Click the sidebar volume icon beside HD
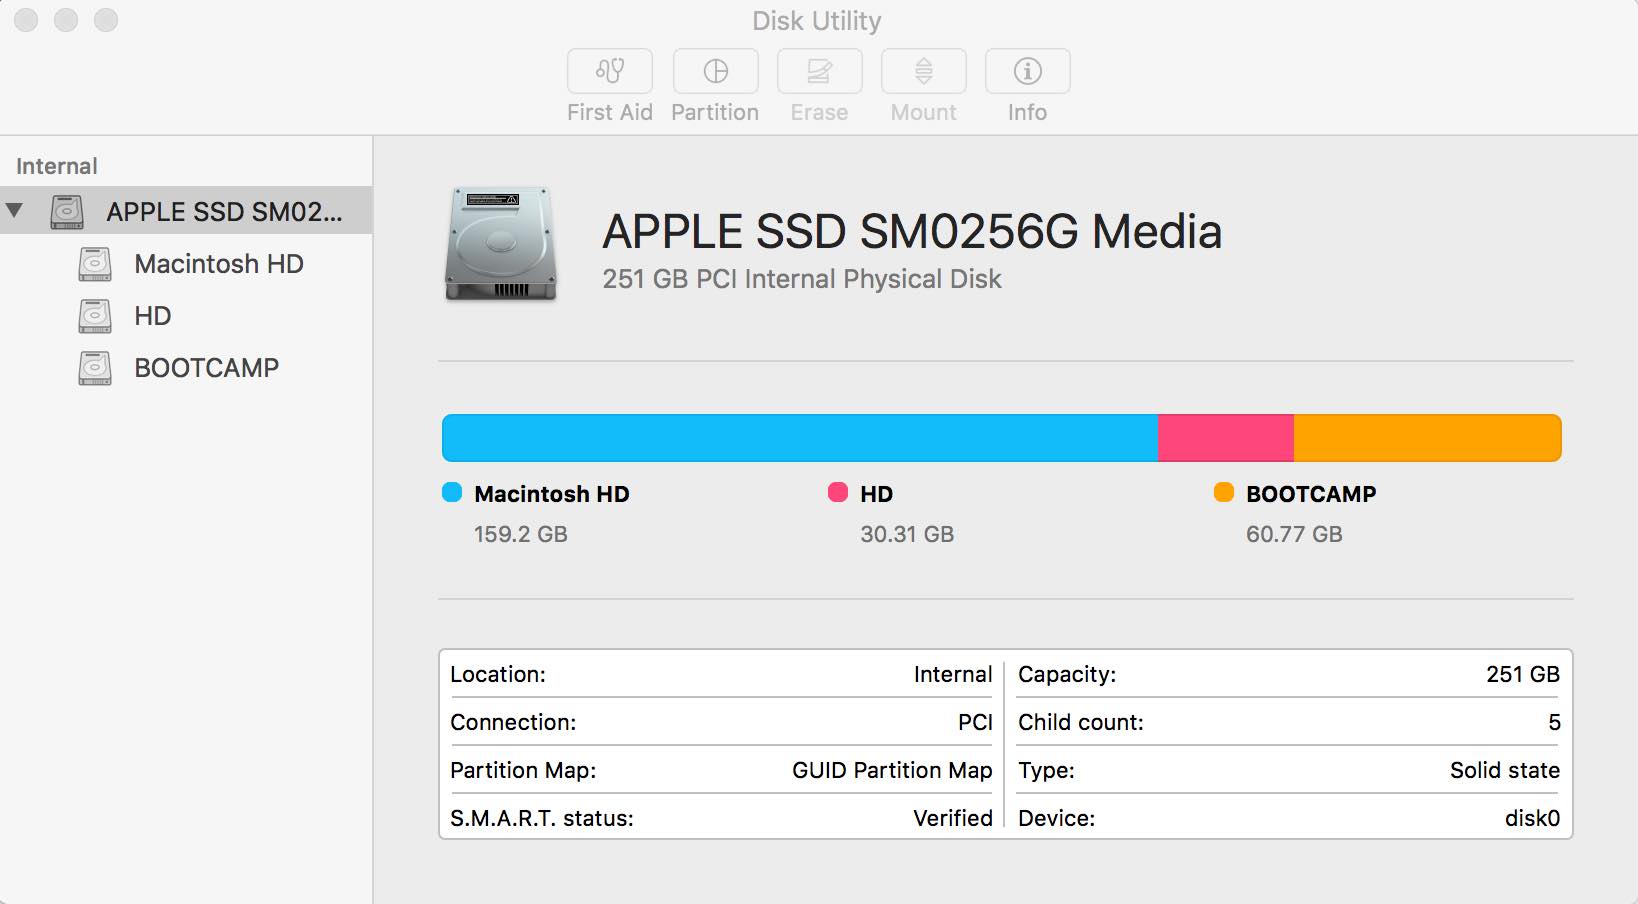1638x904 pixels. pos(95,316)
